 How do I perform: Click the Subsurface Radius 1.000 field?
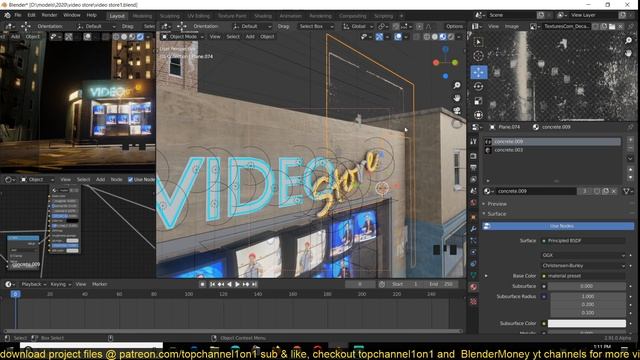(588, 296)
